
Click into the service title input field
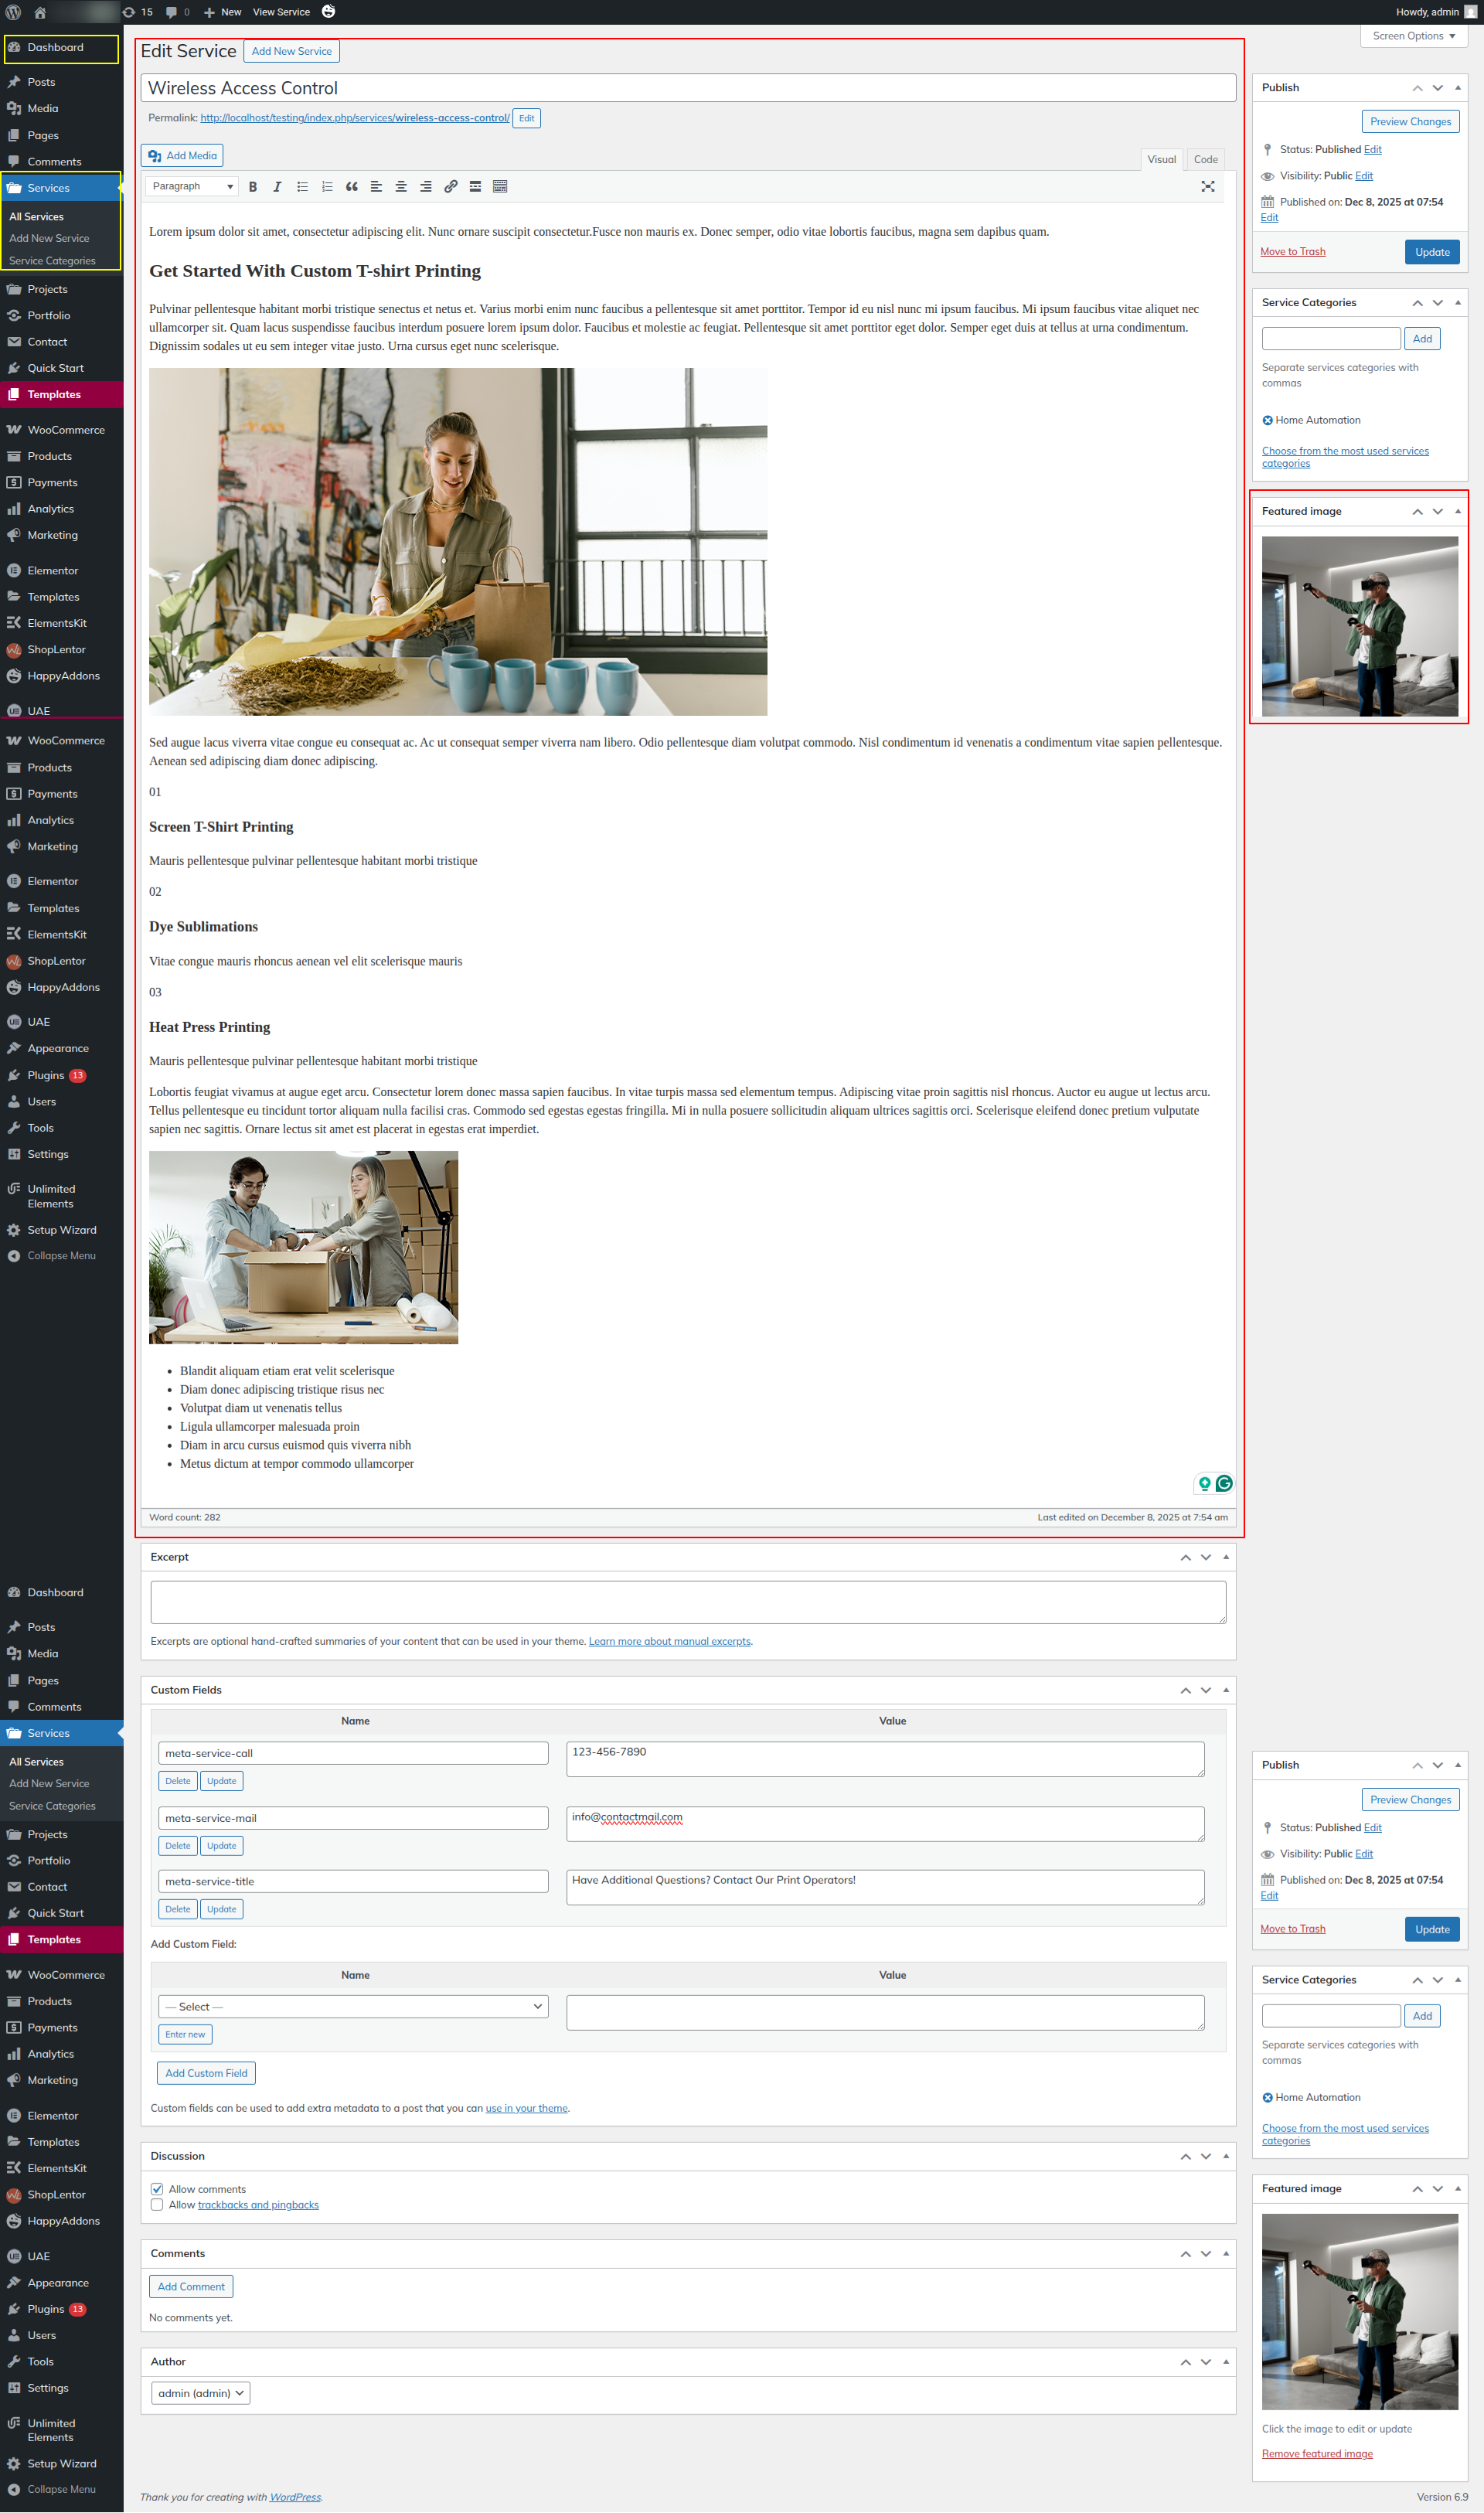click(687, 88)
